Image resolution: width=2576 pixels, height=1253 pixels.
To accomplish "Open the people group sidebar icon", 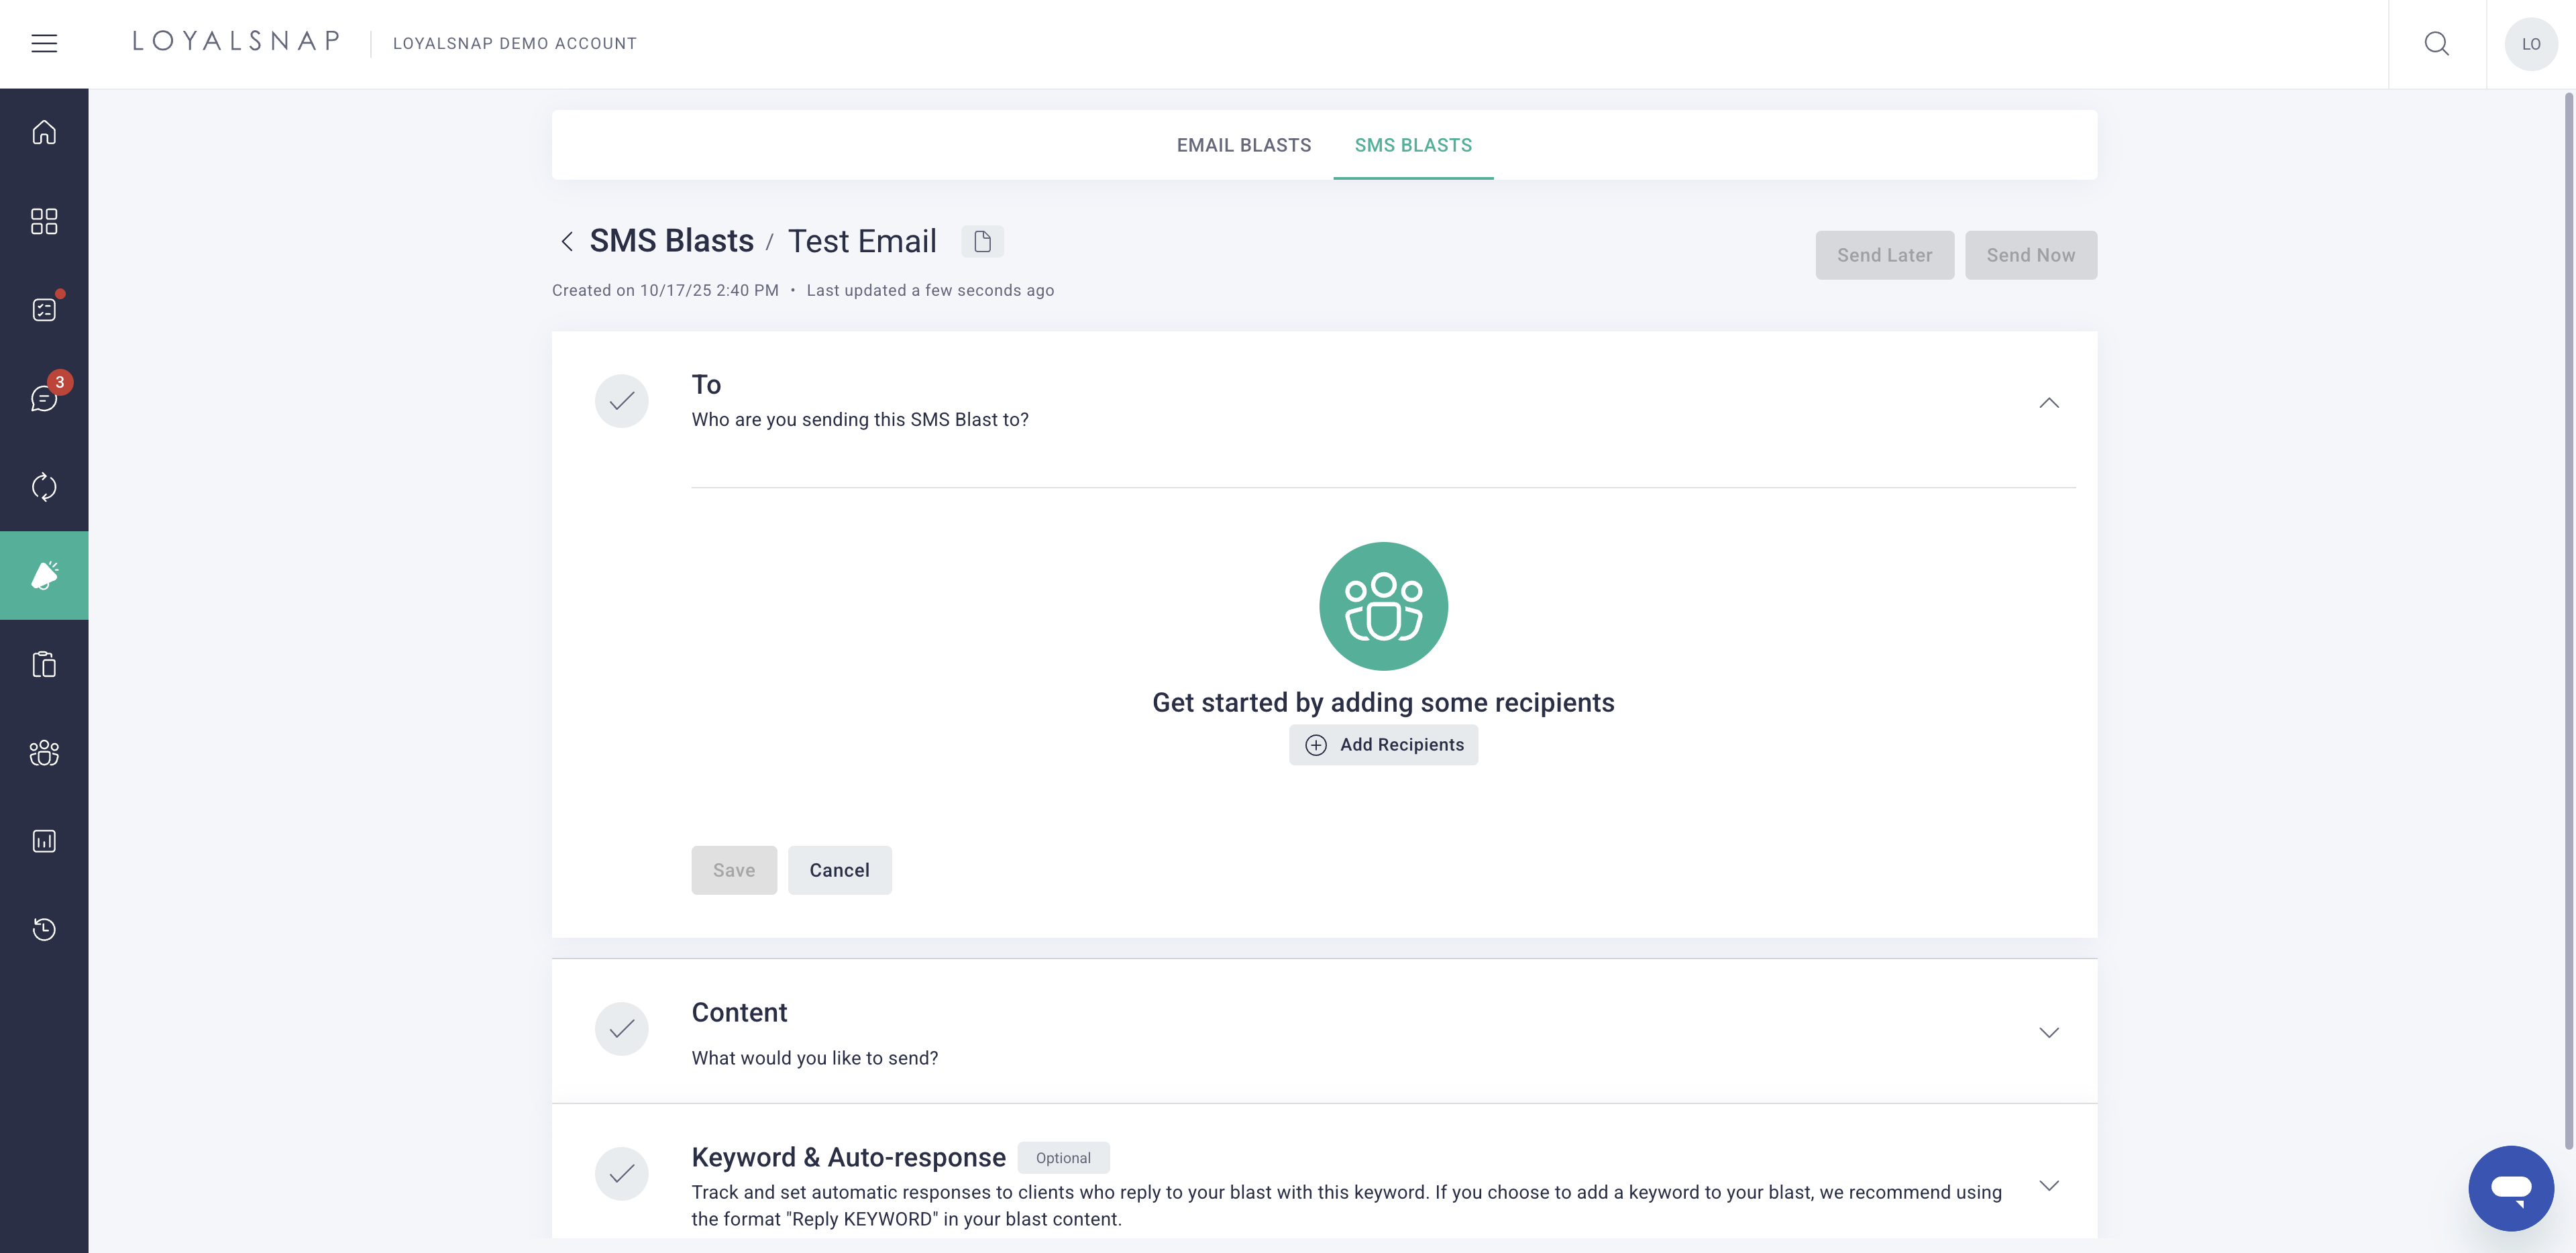I will [x=44, y=752].
